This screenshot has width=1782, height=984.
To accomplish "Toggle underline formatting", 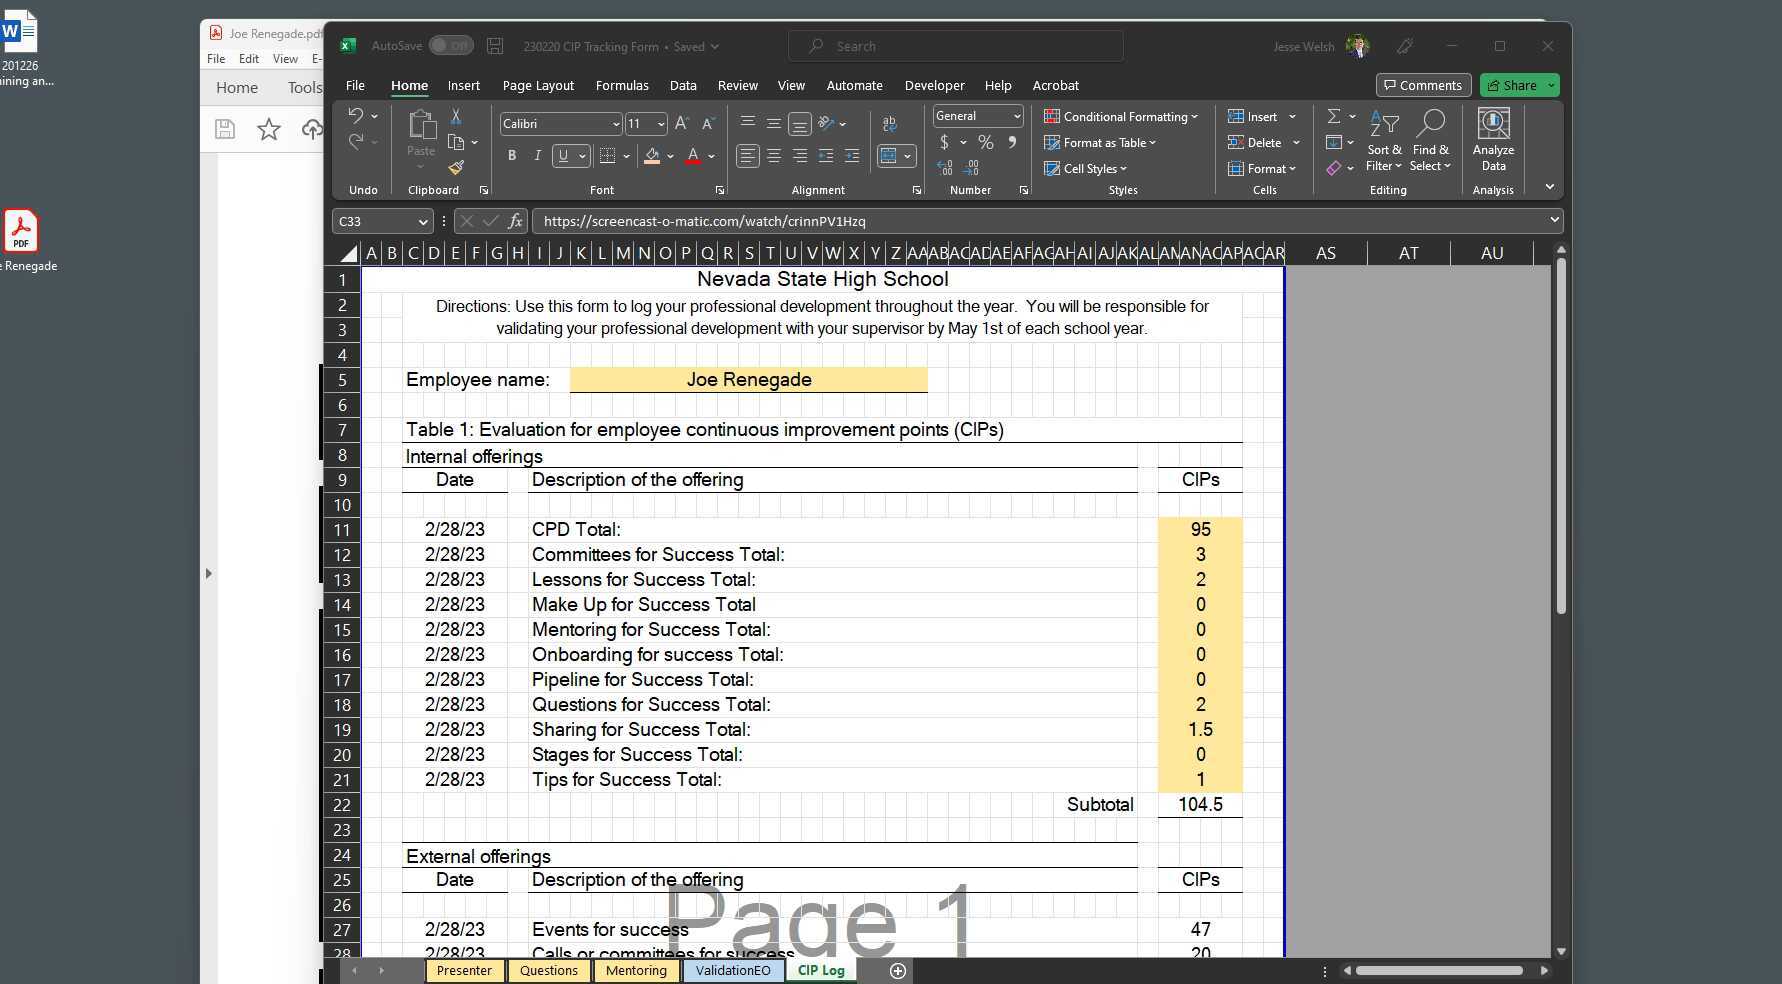I will (563, 156).
